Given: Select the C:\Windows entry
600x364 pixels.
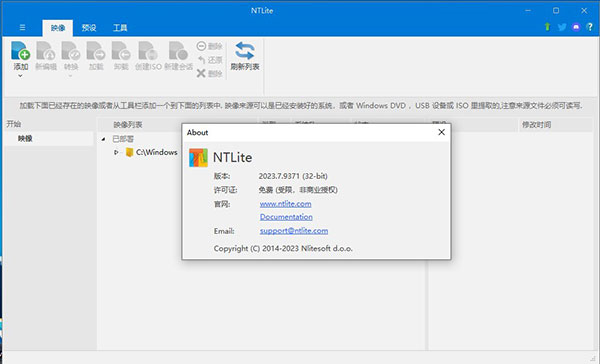Looking at the screenshot, I should tap(157, 152).
